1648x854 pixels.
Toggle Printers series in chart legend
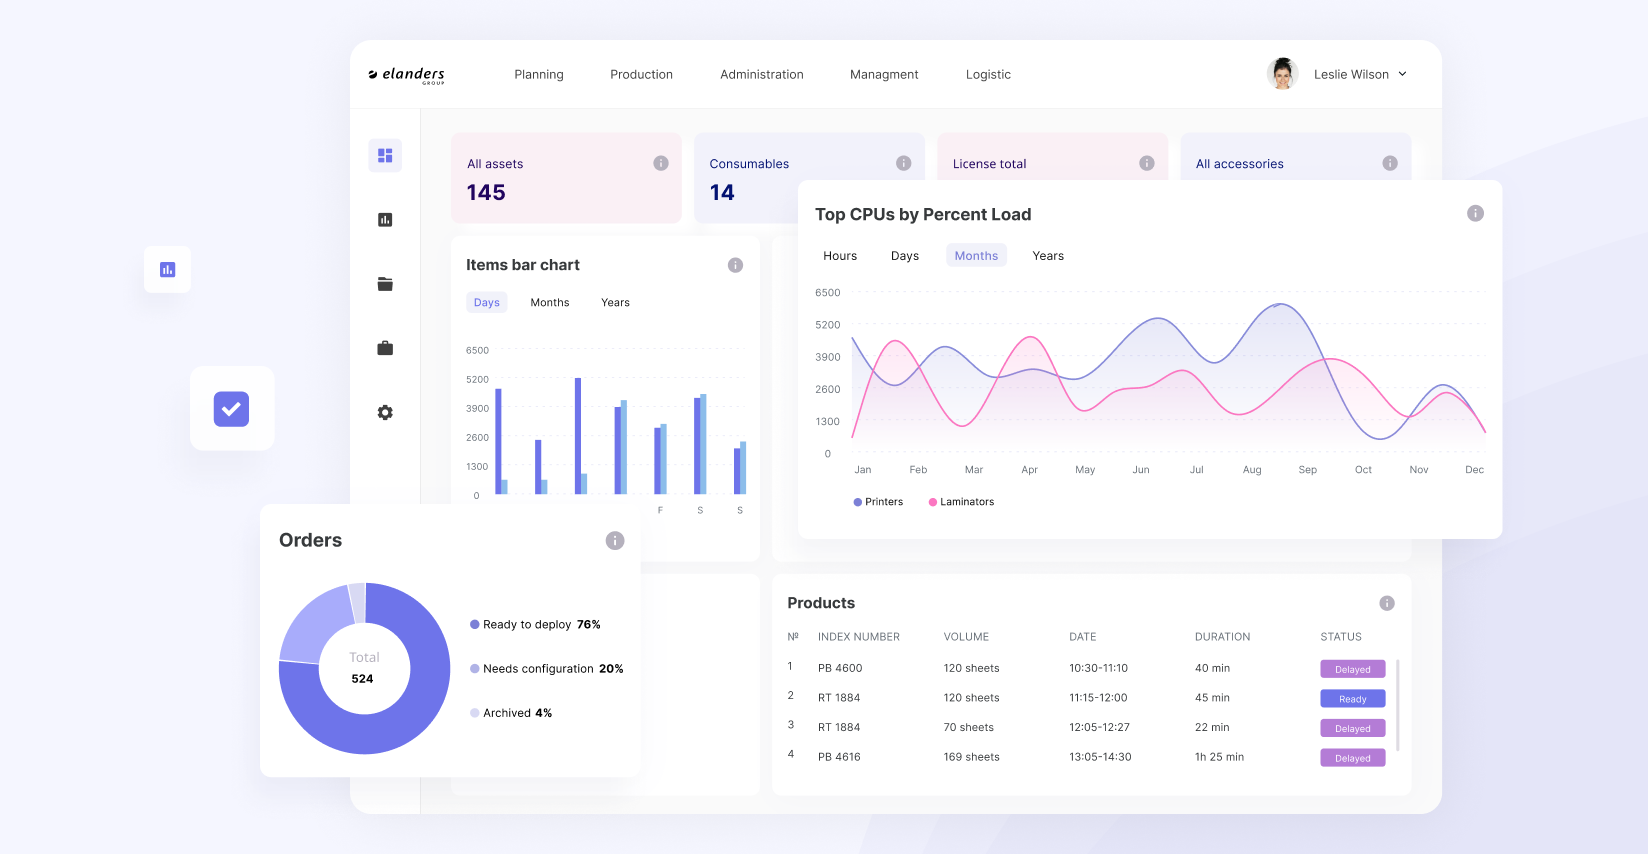(x=878, y=502)
